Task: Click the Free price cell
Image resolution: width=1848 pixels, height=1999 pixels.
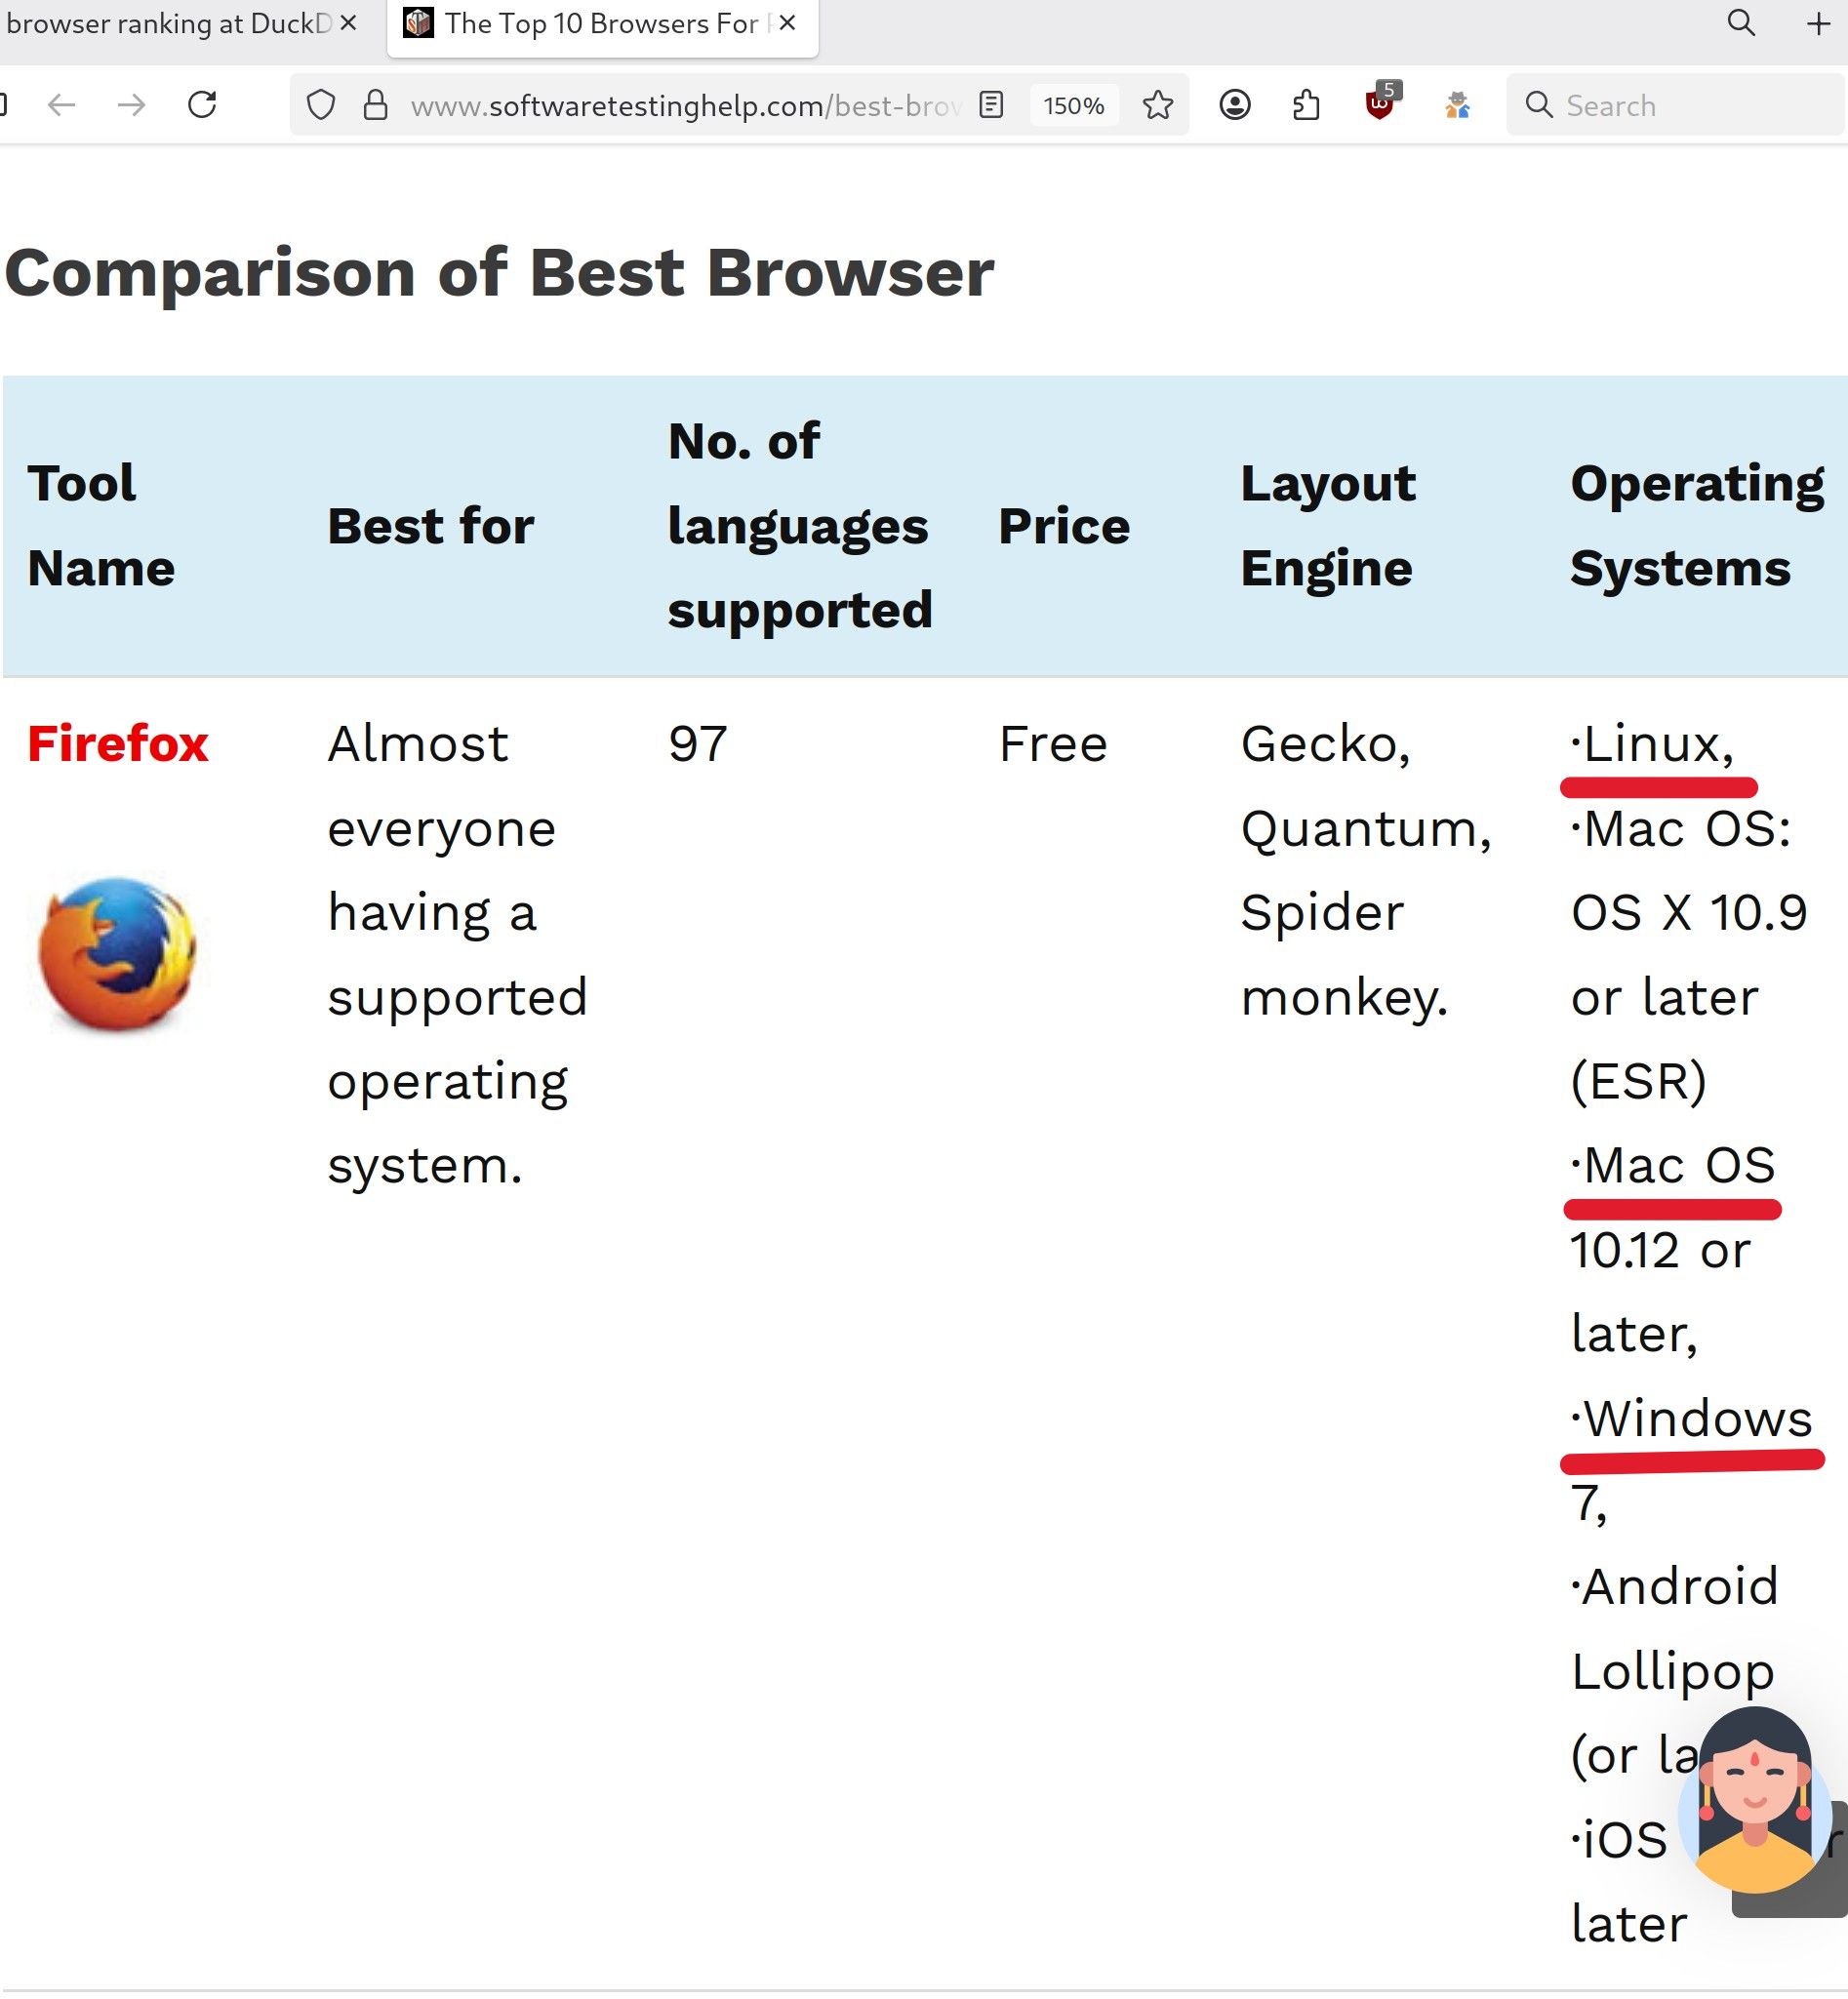Action: coord(1053,744)
